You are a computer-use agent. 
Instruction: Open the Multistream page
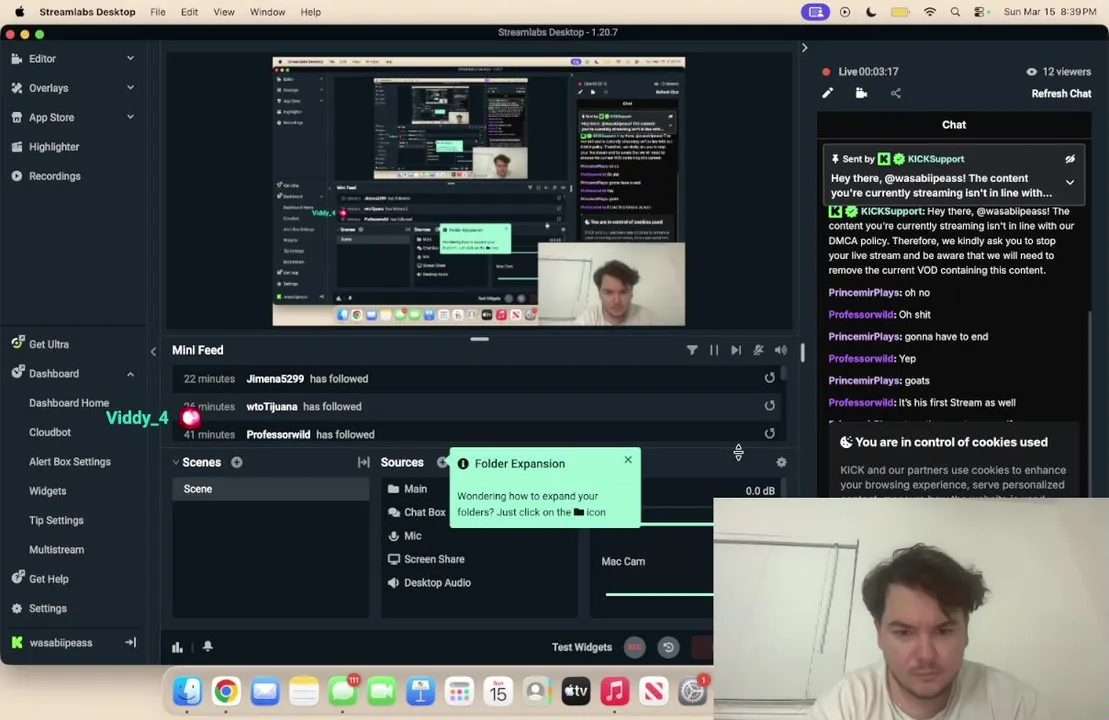tap(56, 550)
